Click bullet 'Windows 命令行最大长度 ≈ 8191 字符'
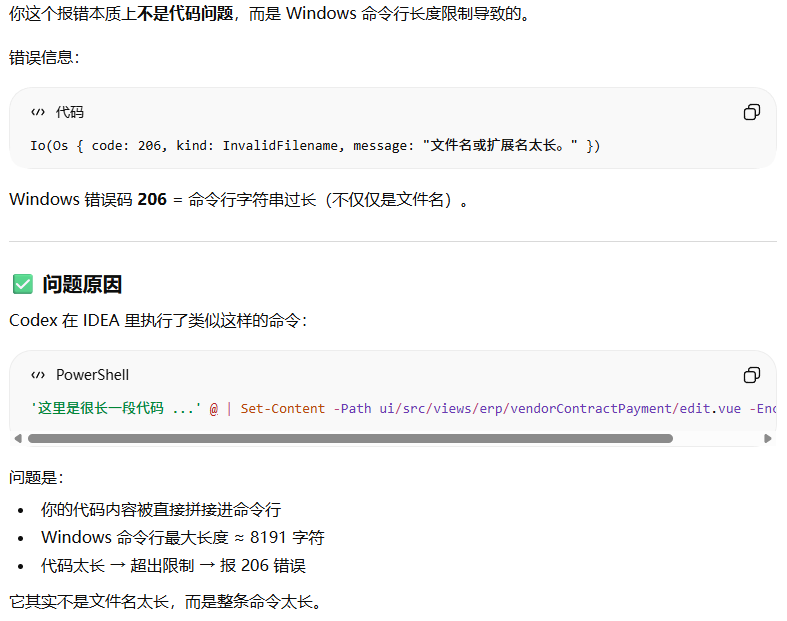Viewport: 787px width, 621px height. [x=183, y=538]
